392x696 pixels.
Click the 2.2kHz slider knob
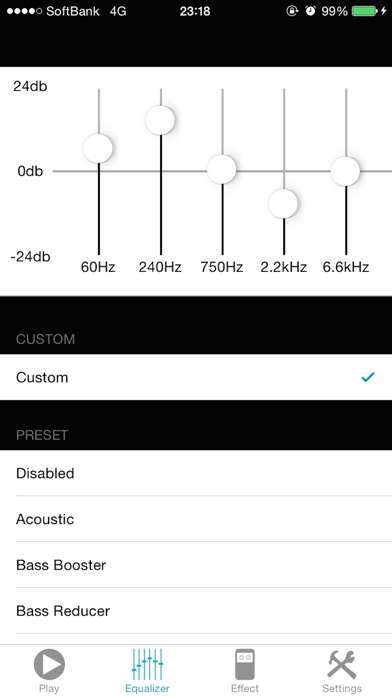[x=283, y=203]
